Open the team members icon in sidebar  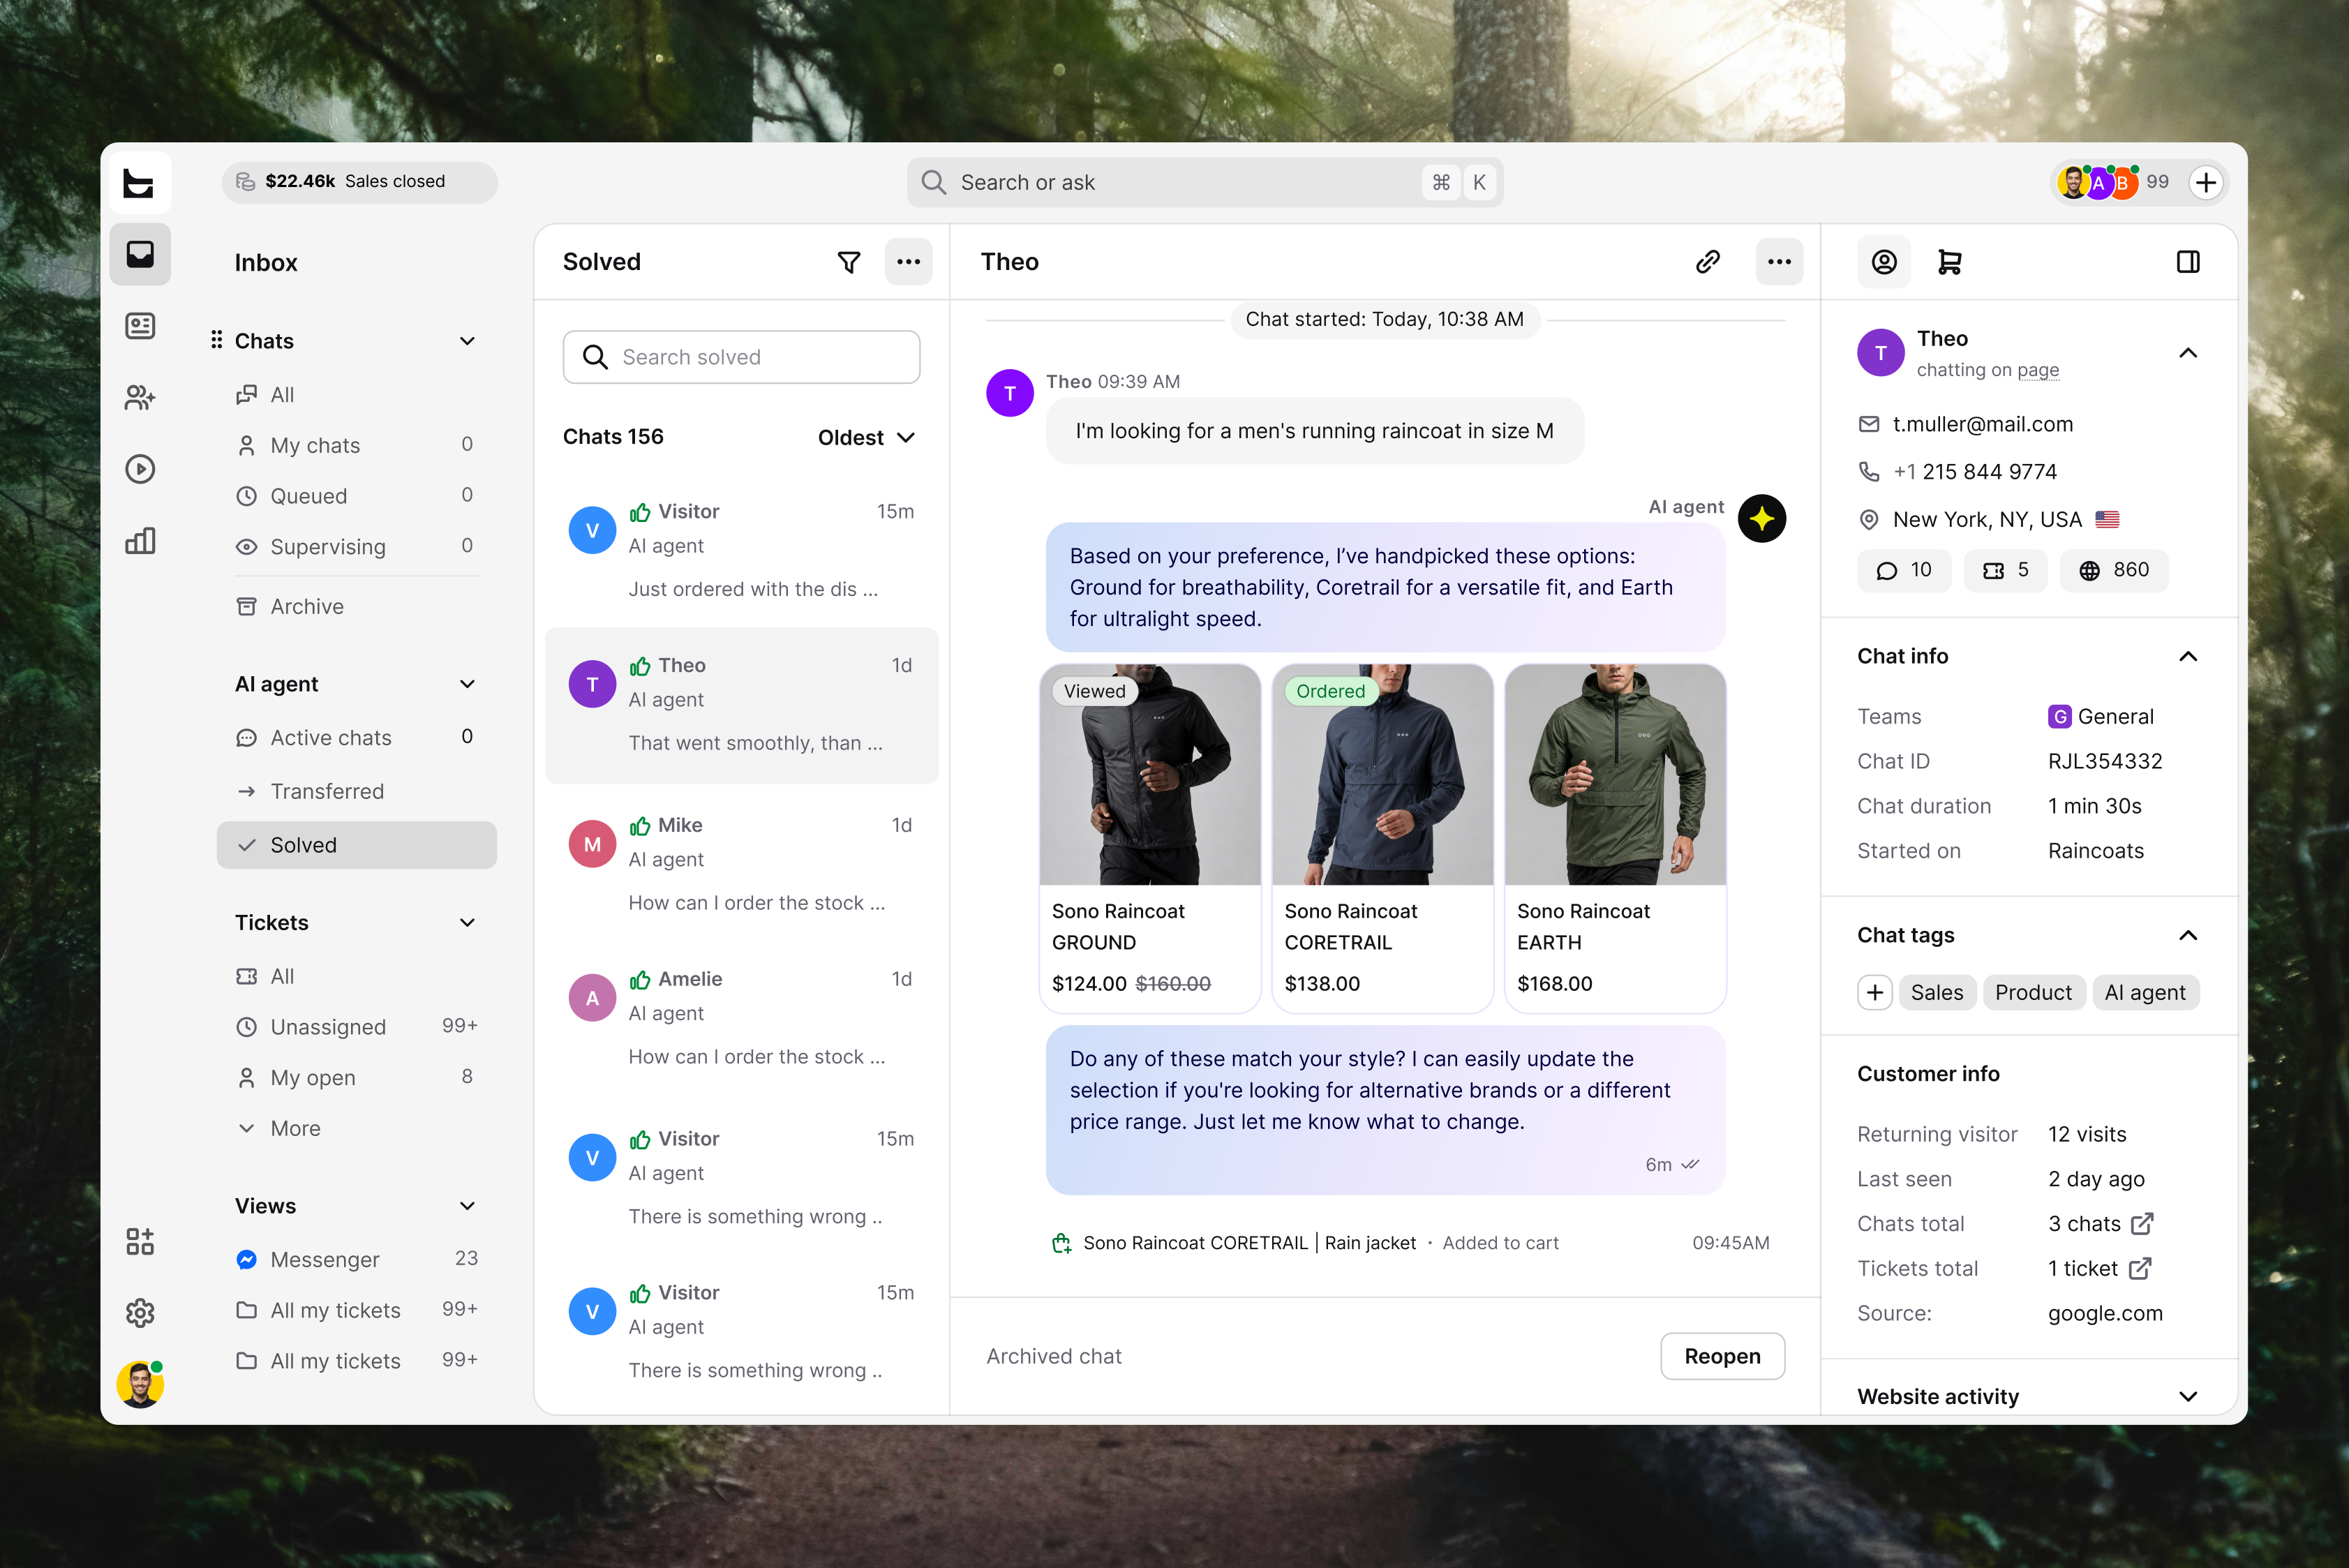[140, 398]
